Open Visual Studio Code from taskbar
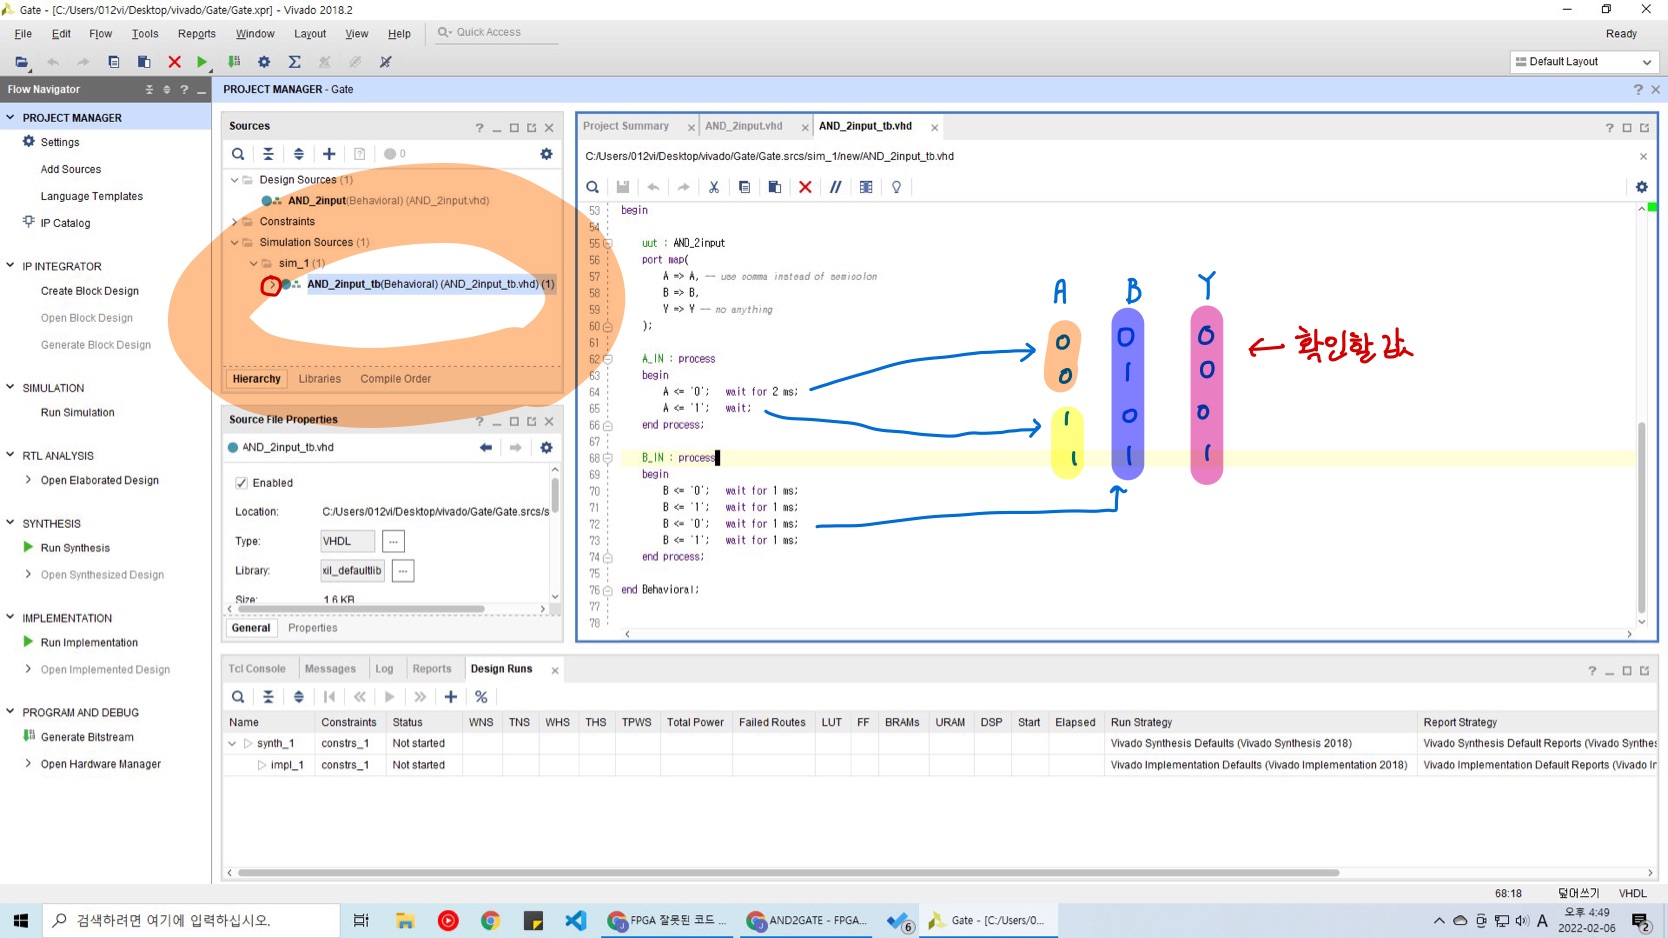Image resolution: width=1668 pixels, height=938 pixels. tap(576, 920)
